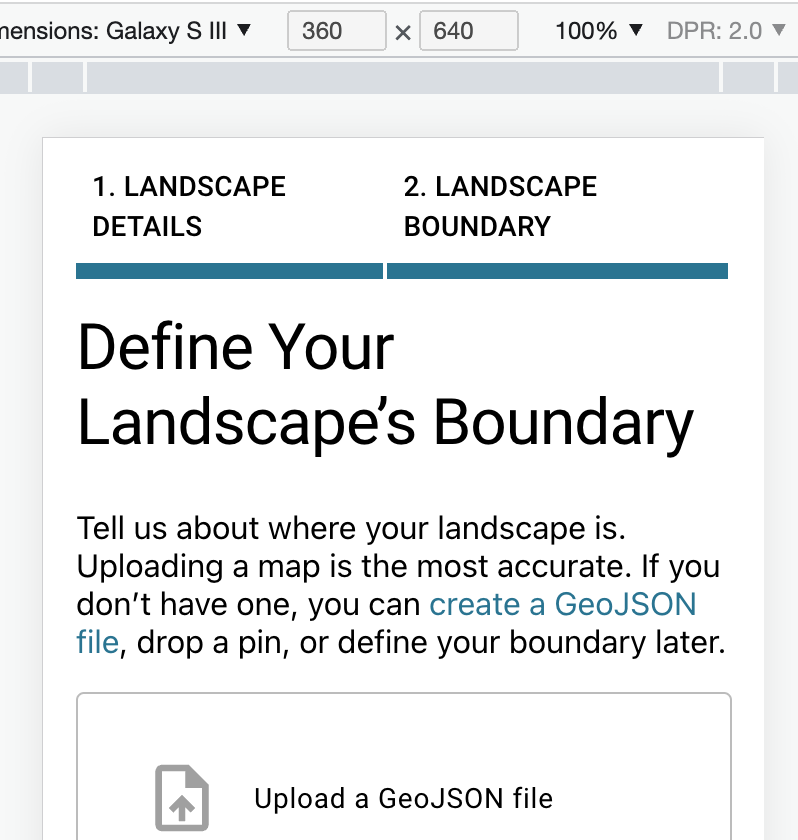The height and width of the screenshot is (840, 798).
Task: Click the Upload a GeoJSON file option
Action: coord(402,798)
